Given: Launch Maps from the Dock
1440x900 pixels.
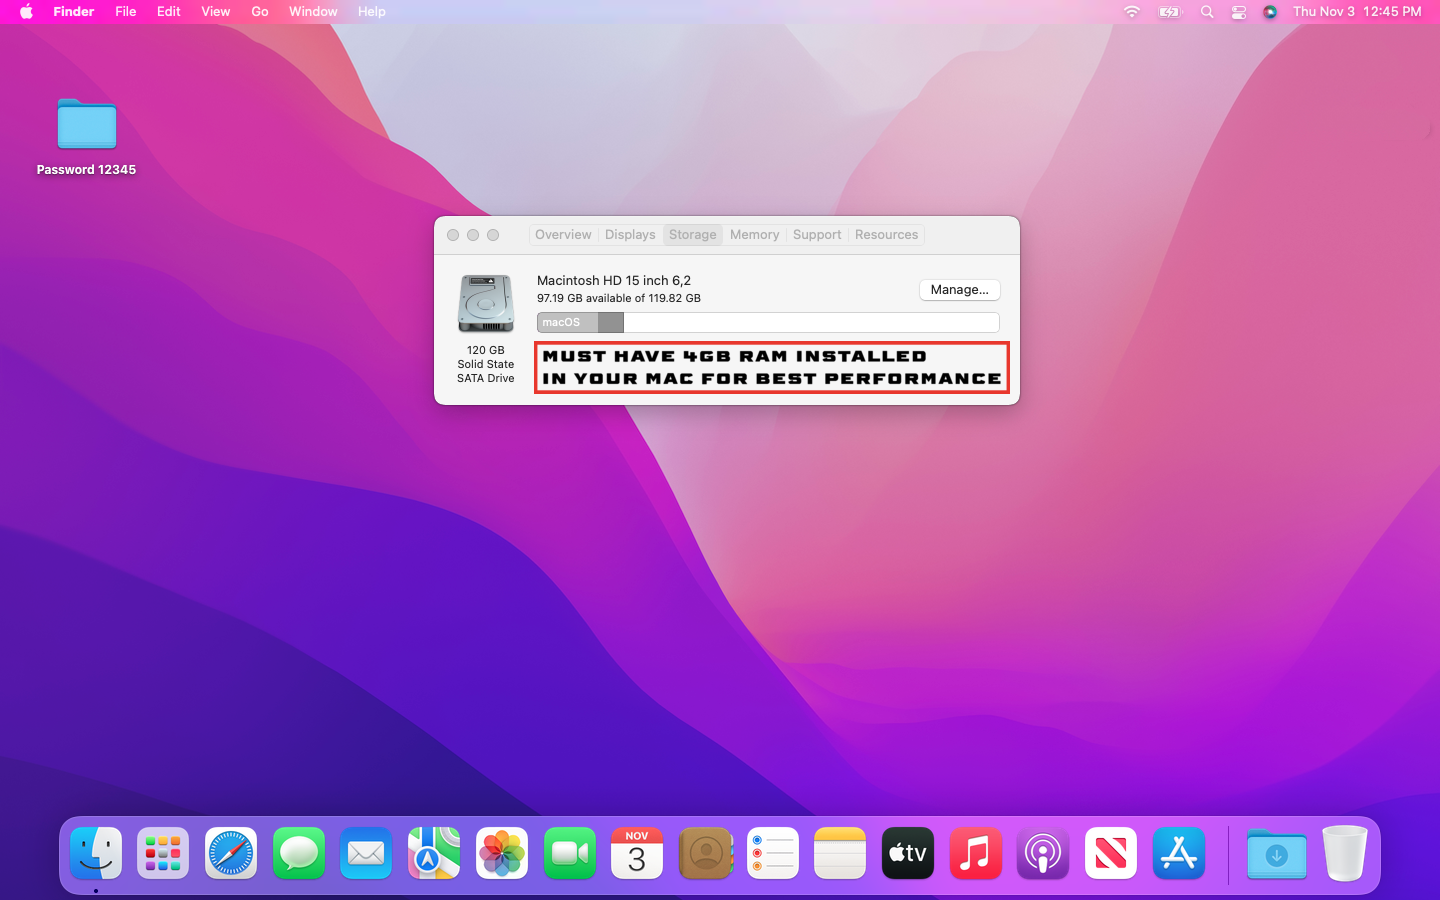Looking at the screenshot, I should point(434,853).
